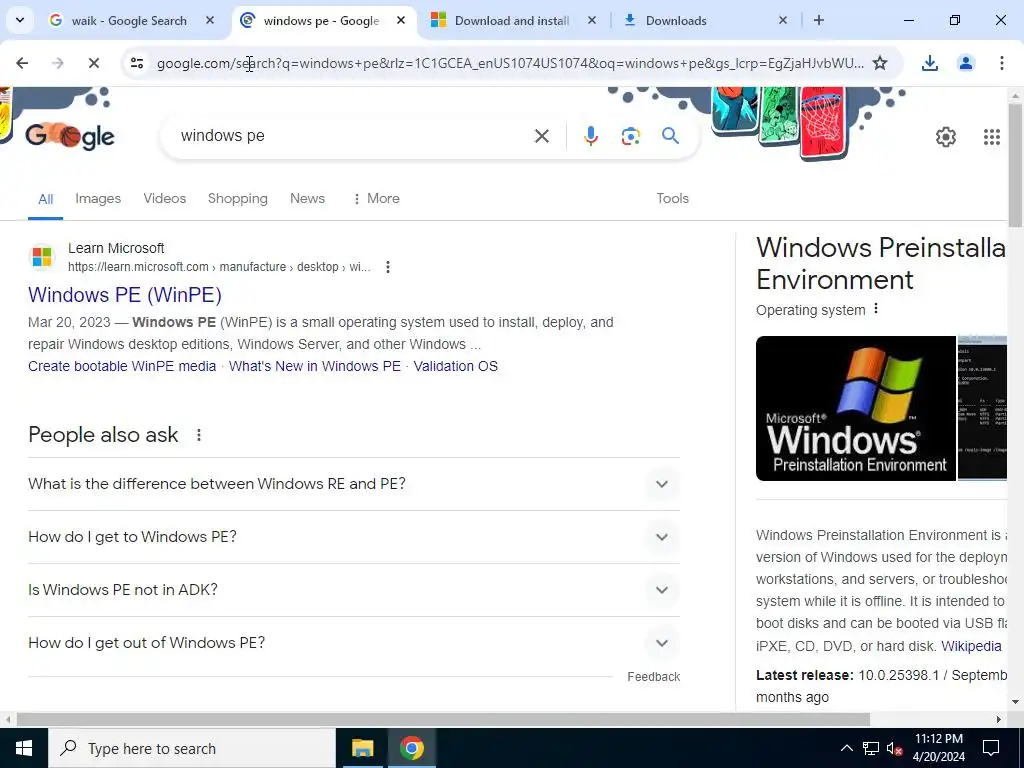1024x768 pixels.
Task: Click the Chrome taskbar icon
Action: point(411,748)
